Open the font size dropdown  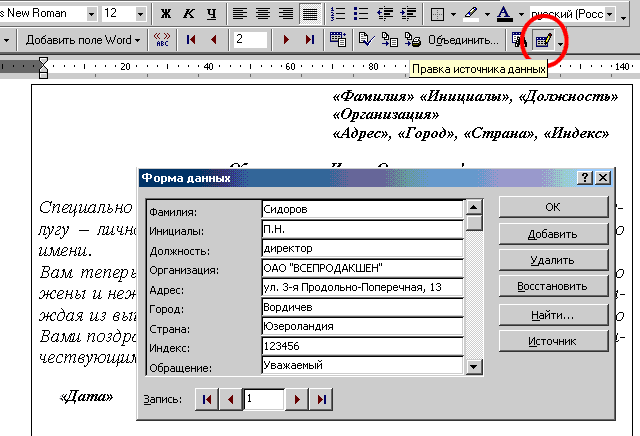[140, 14]
